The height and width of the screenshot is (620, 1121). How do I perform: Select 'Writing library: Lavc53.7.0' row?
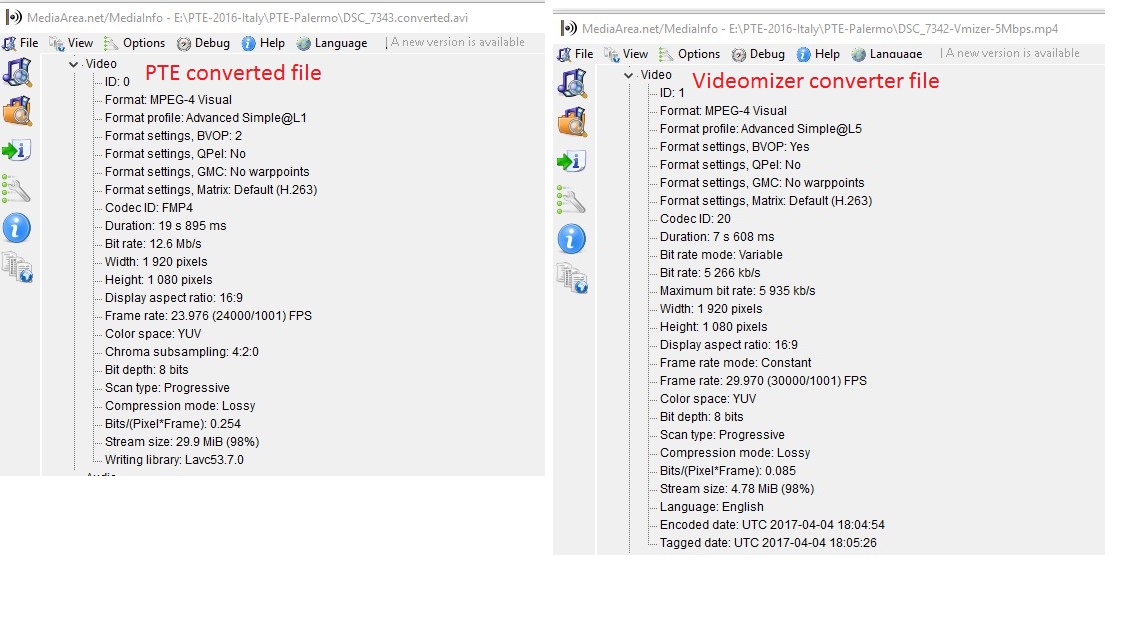[x=174, y=460]
